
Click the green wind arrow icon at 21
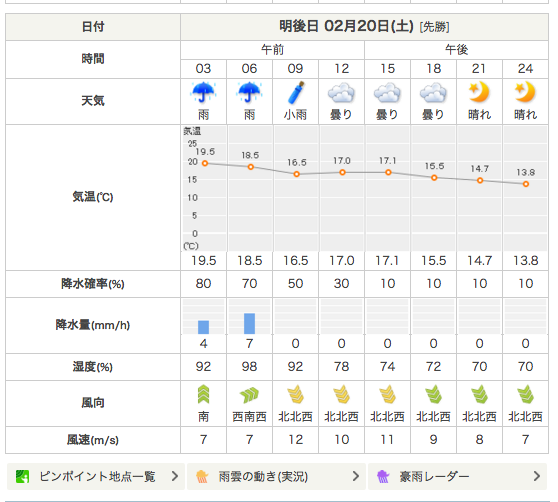(x=479, y=394)
